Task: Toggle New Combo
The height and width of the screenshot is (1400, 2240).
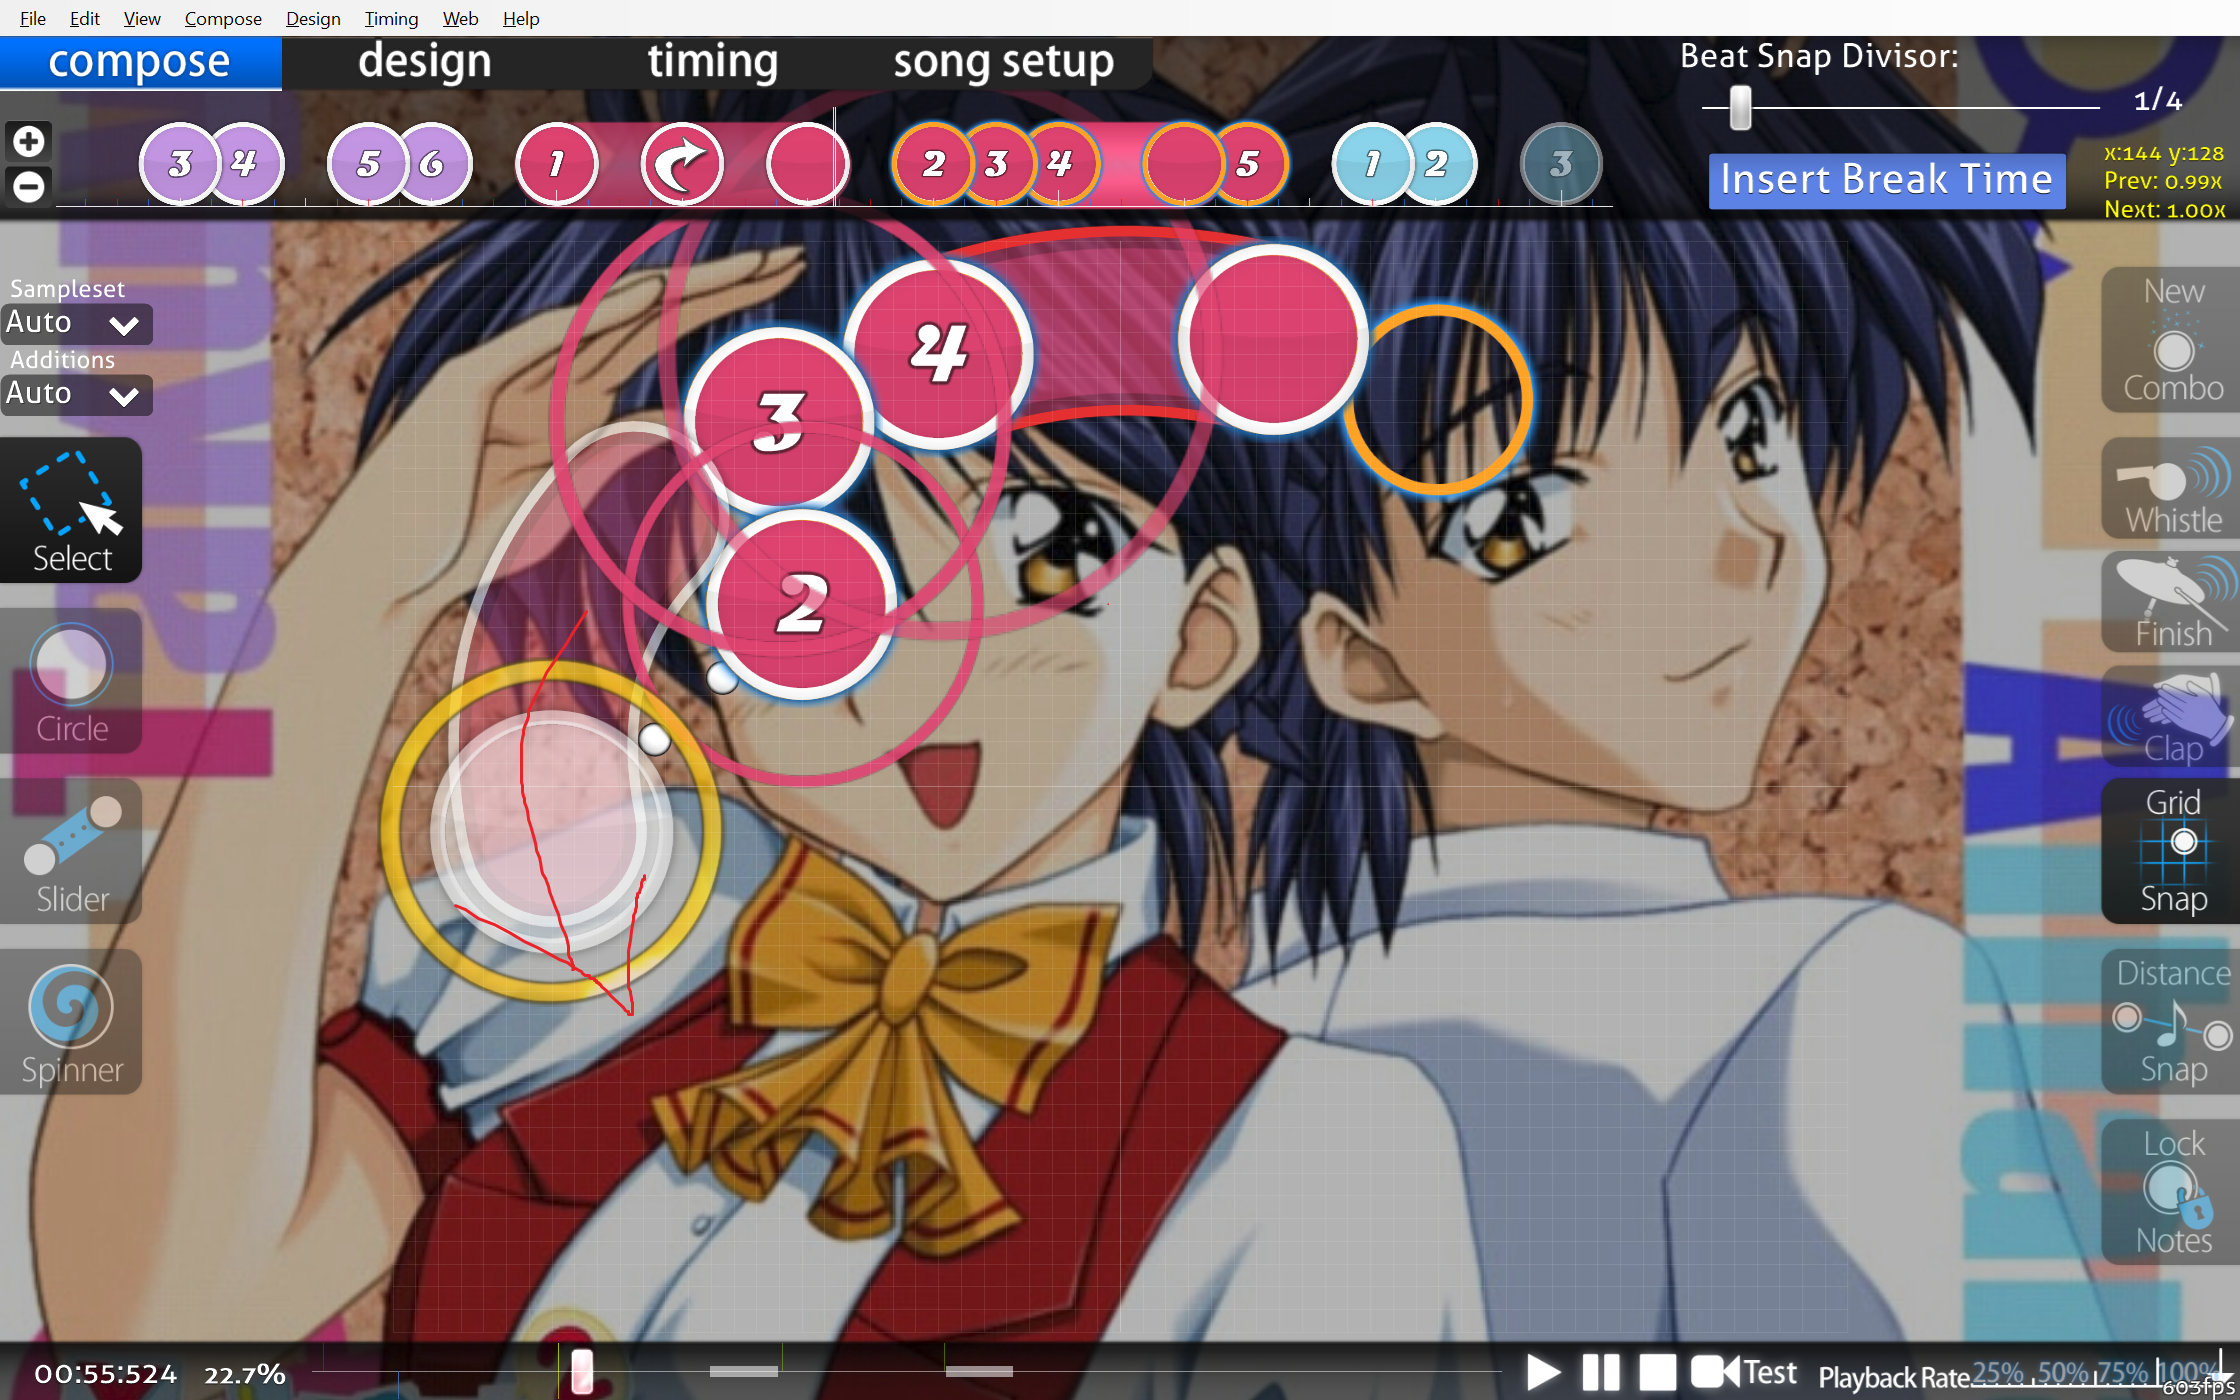Action: [2173, 340]
